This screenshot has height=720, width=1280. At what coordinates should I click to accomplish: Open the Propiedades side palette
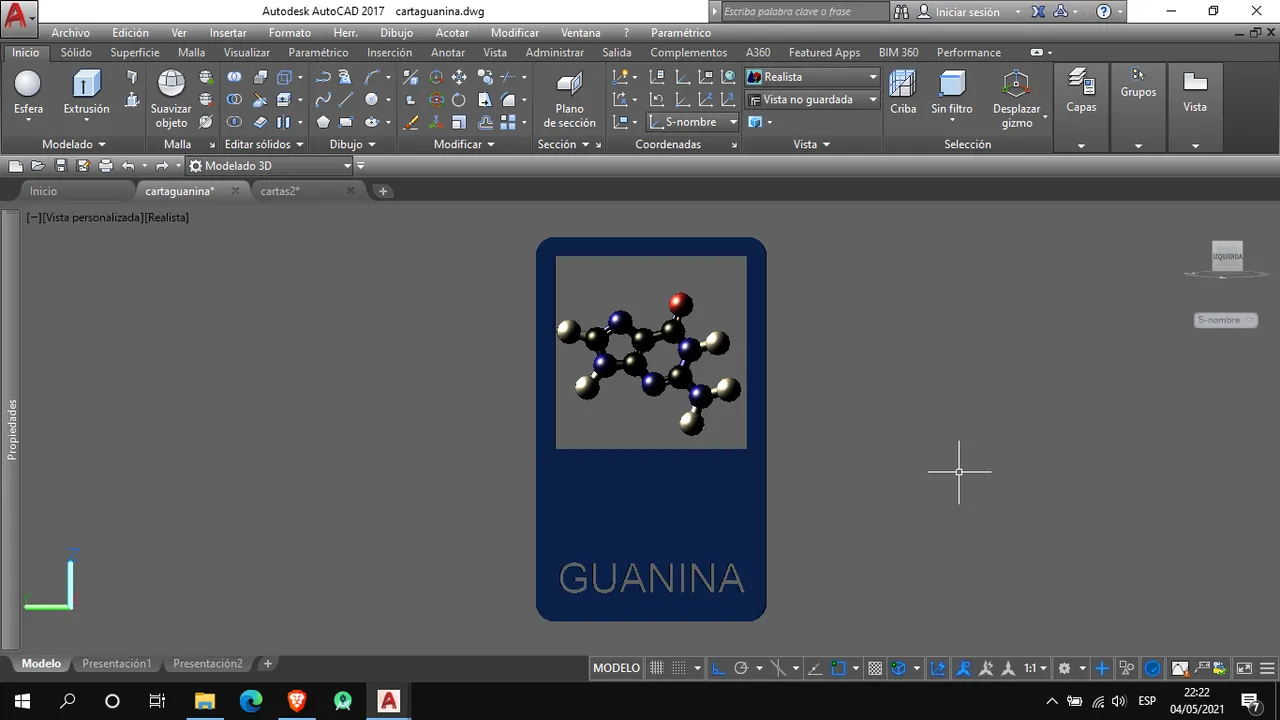coord(12,429)
